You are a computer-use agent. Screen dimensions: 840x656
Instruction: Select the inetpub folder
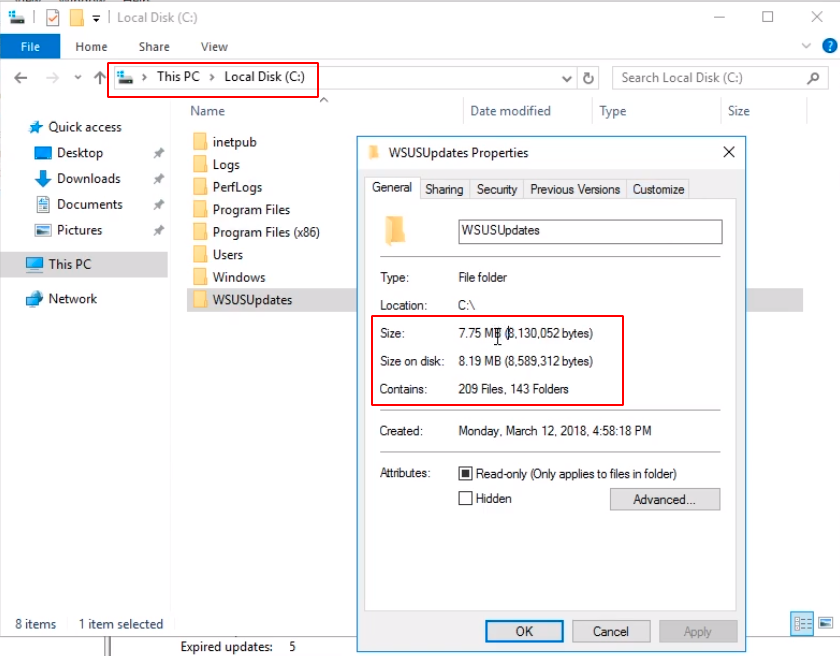tap(234, 142)
